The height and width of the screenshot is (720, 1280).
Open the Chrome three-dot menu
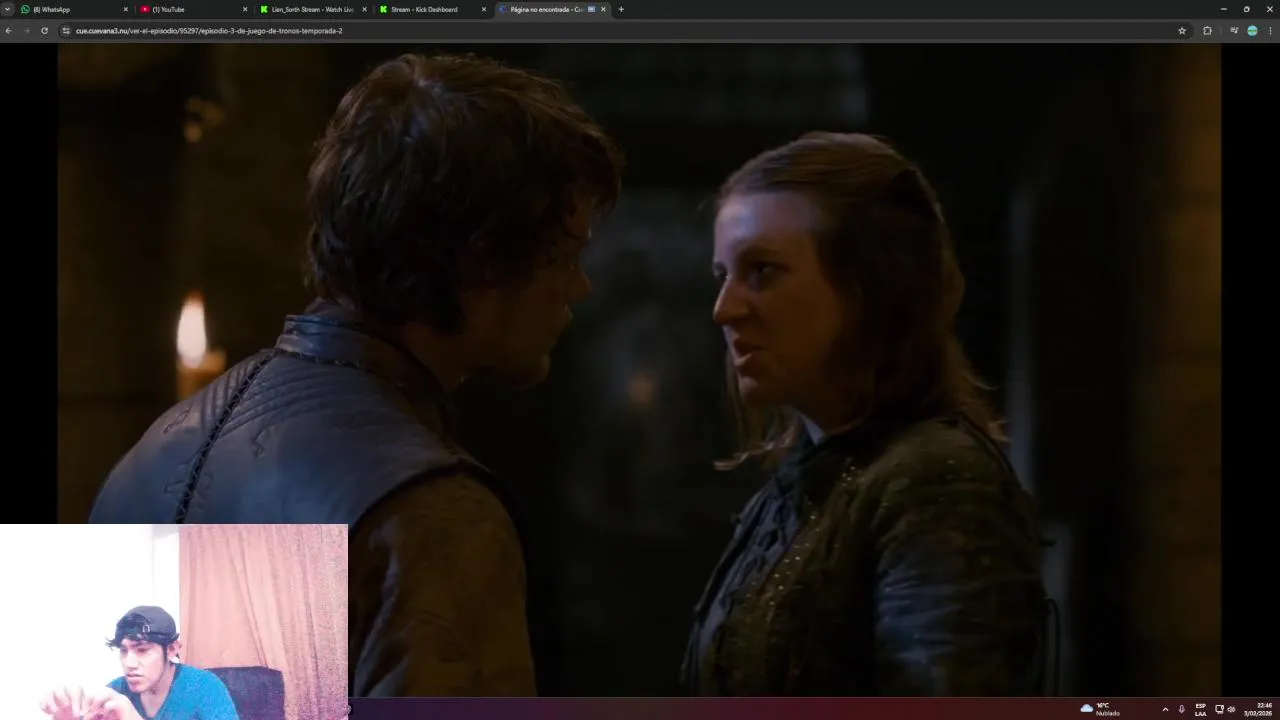pyautogui.click(x=1271, y=30)
